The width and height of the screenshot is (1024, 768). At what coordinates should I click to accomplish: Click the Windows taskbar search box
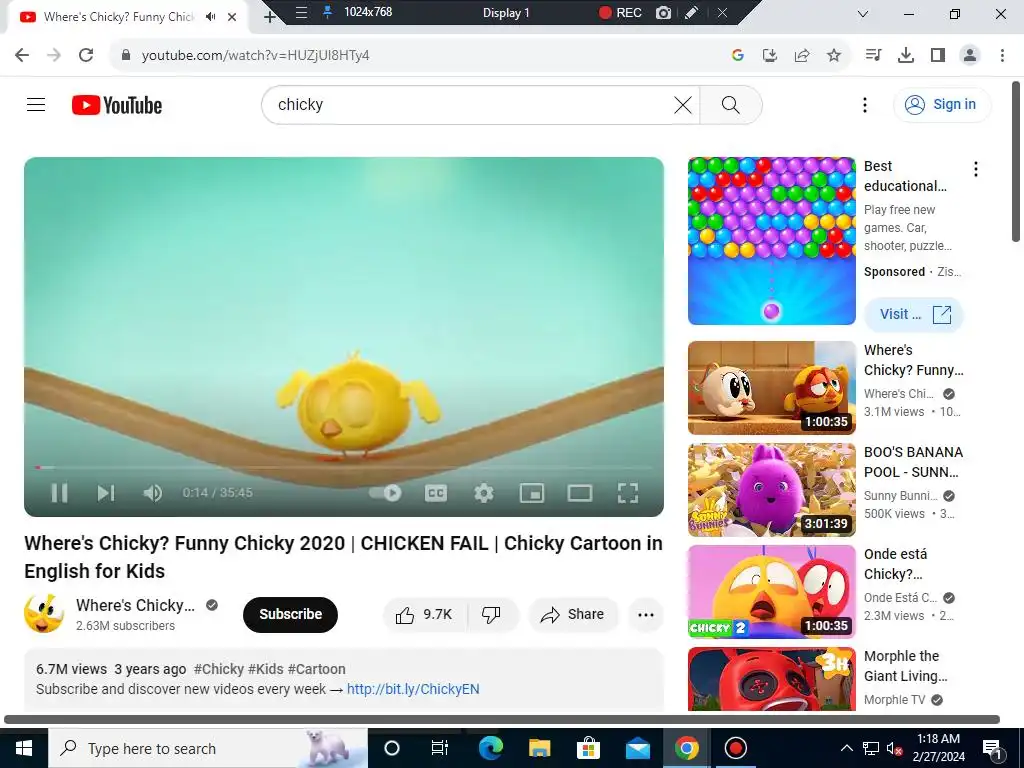tap(208, 748)
